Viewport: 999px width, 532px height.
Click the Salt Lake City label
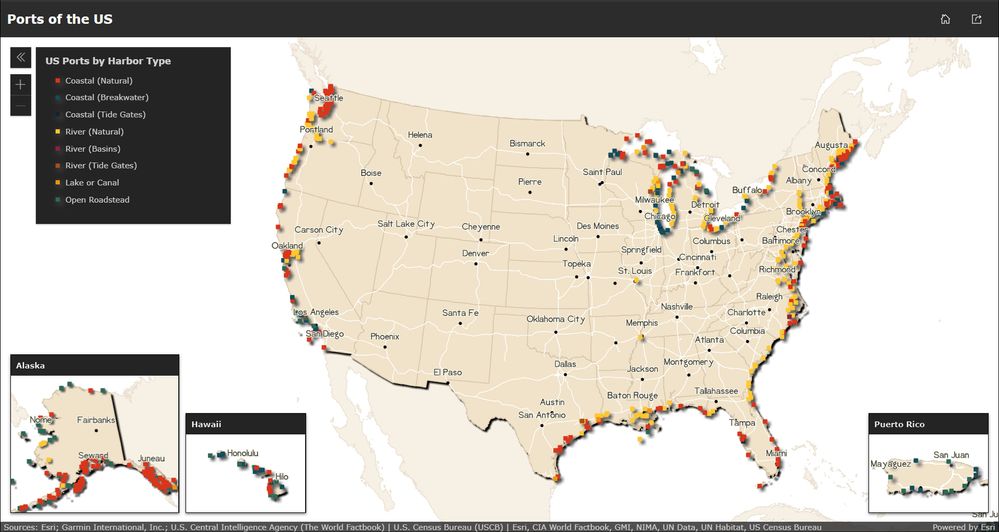click(406, 224)
